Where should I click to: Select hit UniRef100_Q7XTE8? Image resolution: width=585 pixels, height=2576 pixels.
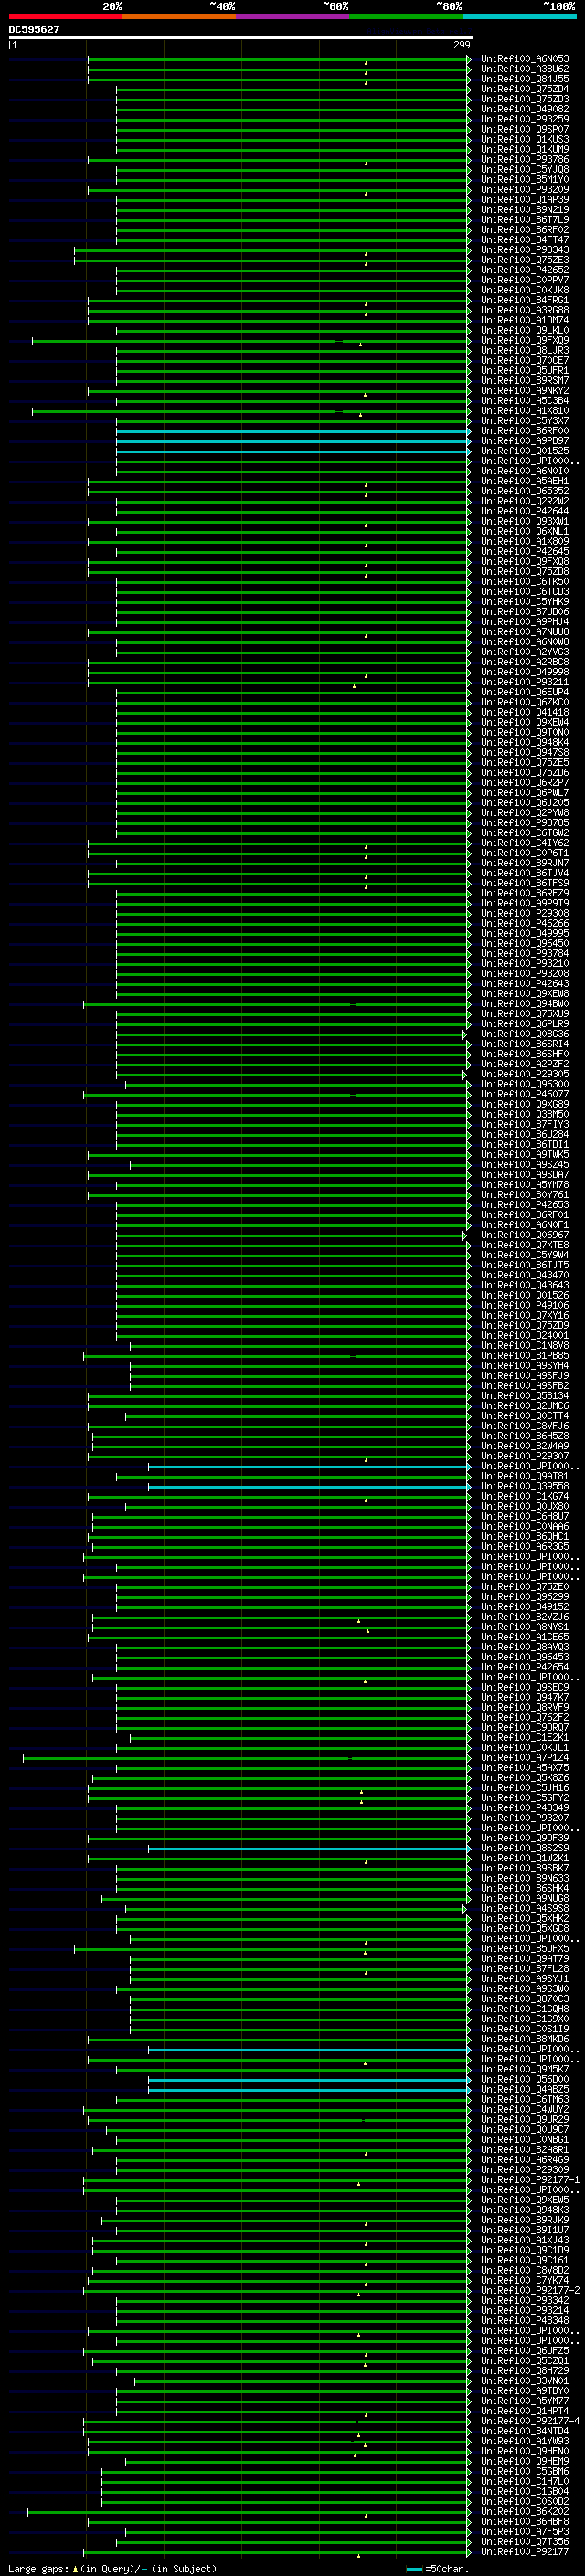tap(525, 1245)
